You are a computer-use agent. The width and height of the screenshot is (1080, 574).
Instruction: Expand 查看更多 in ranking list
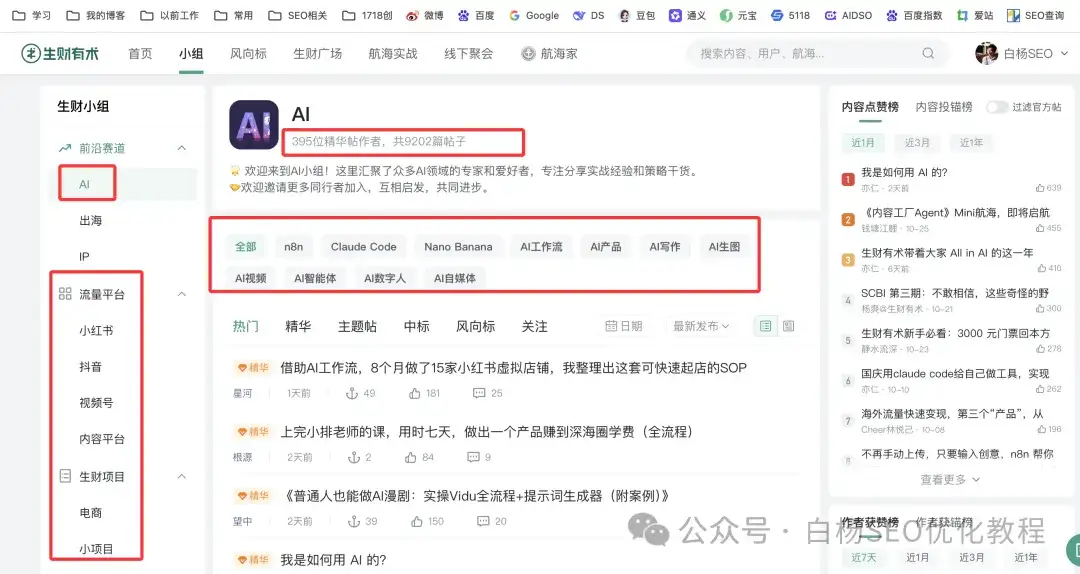coord(950,480)
